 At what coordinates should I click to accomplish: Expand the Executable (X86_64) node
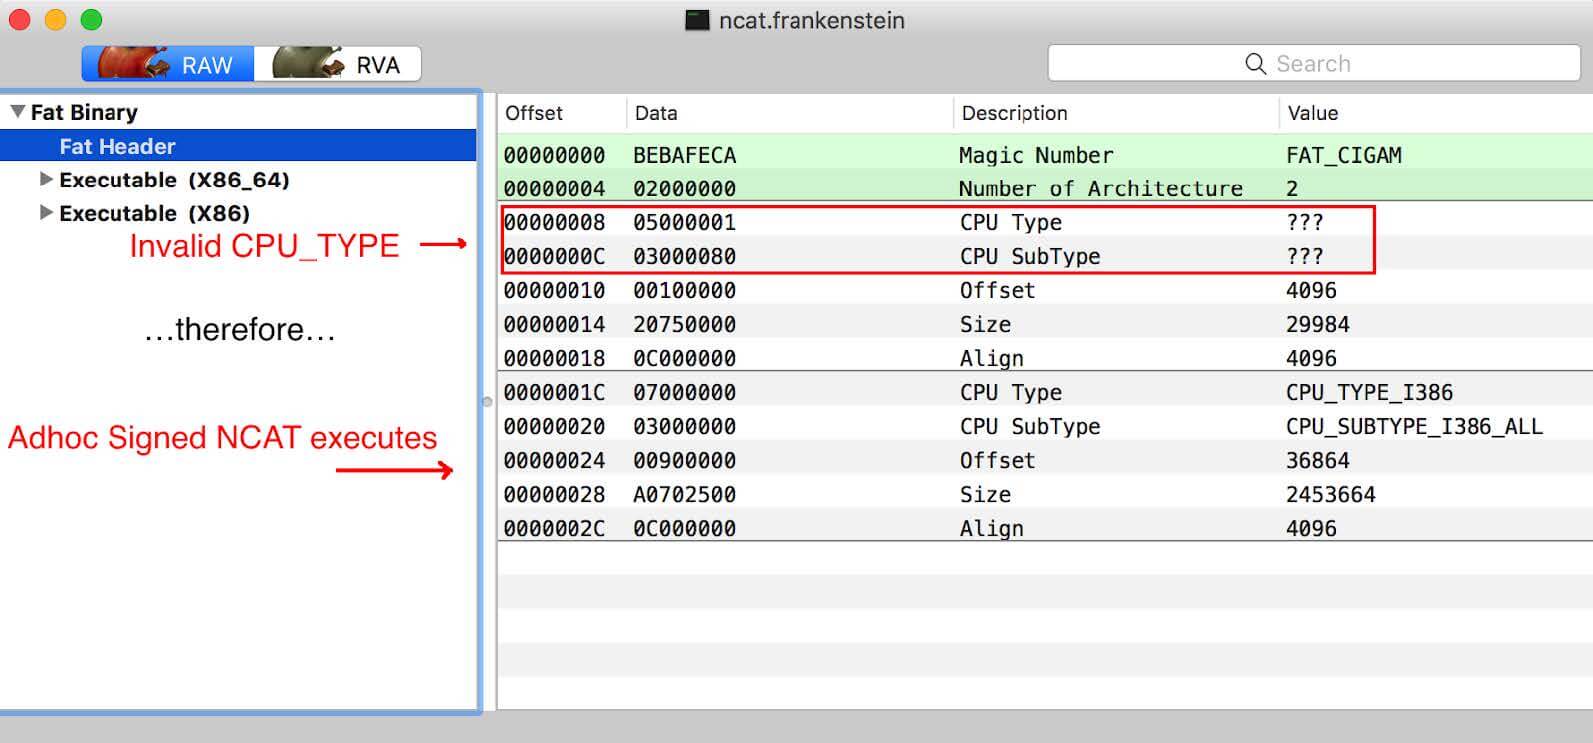click(46, 180)
